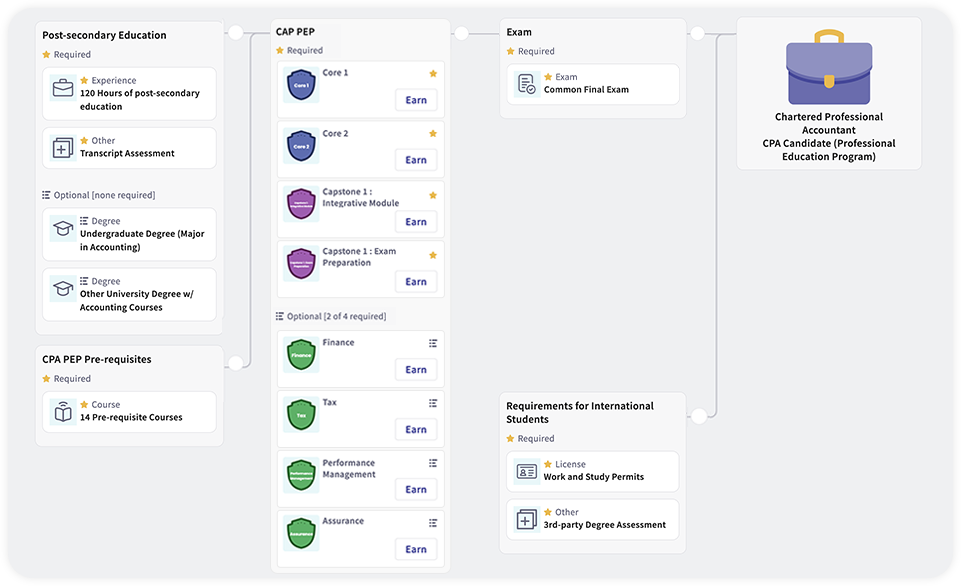Click the Core 2 blue shield badge
This screenshot has width=961, height=586.
pos(301,146)
